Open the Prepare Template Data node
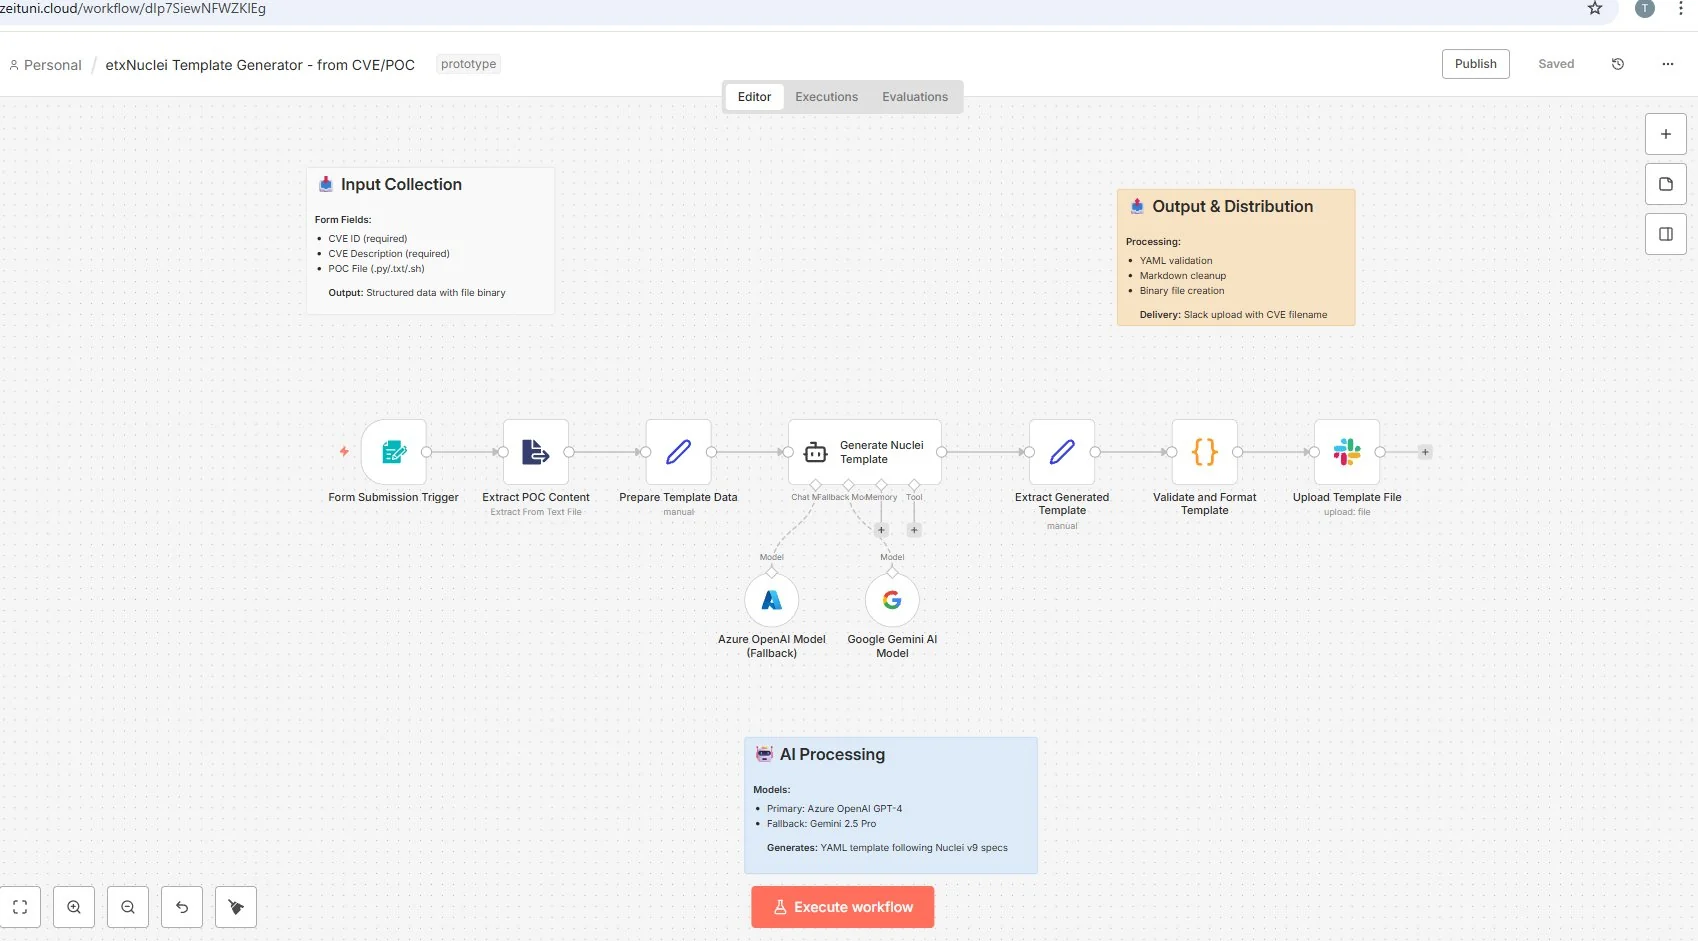This screenshot has width=1698, height=941. pyautogui.click(x=678, y=452)
